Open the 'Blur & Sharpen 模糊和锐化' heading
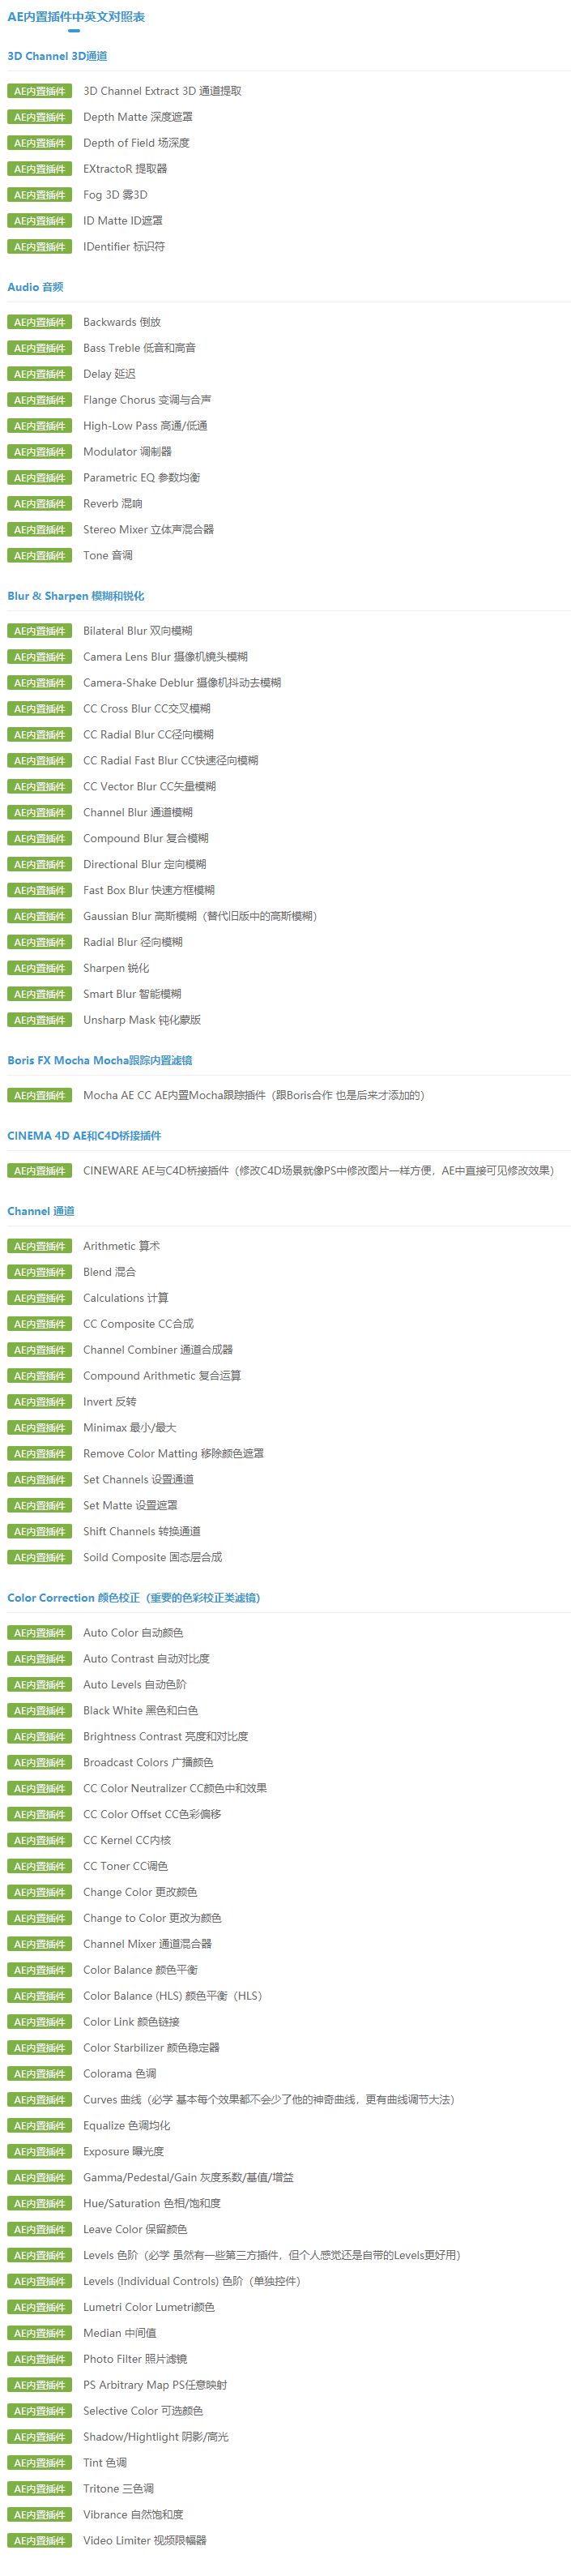 [x=76, y=596]
